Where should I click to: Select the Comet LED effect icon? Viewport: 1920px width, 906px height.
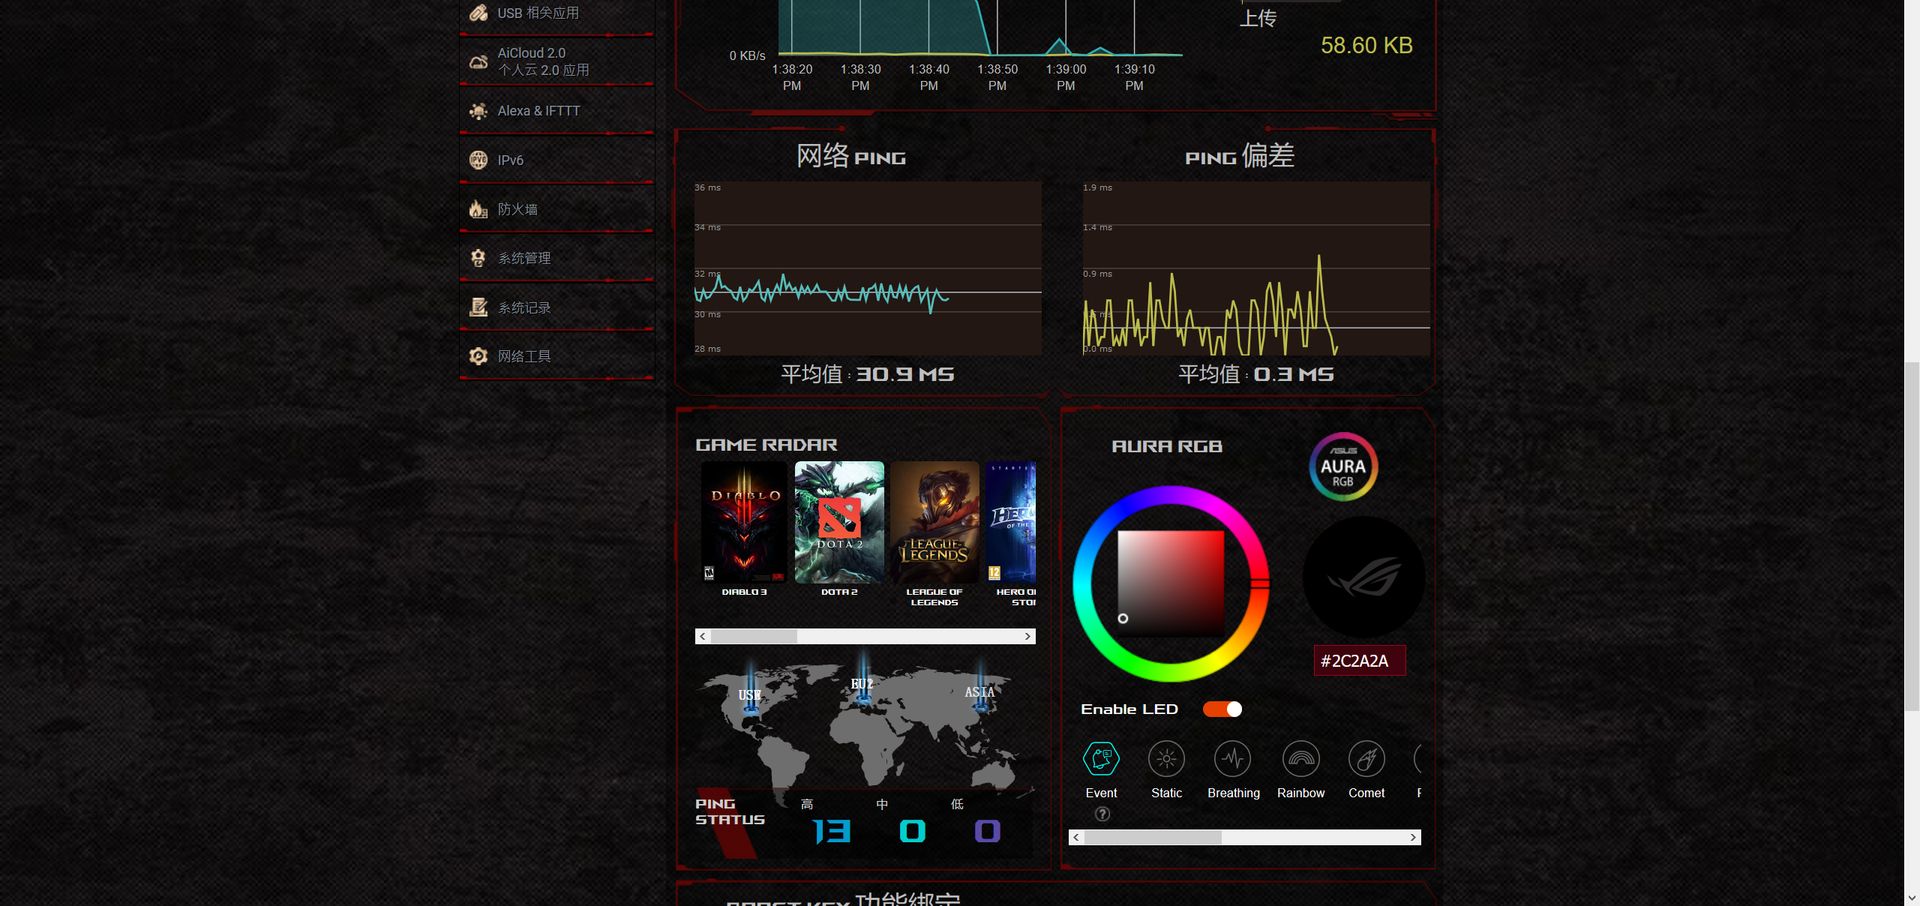pos(1366,759)
